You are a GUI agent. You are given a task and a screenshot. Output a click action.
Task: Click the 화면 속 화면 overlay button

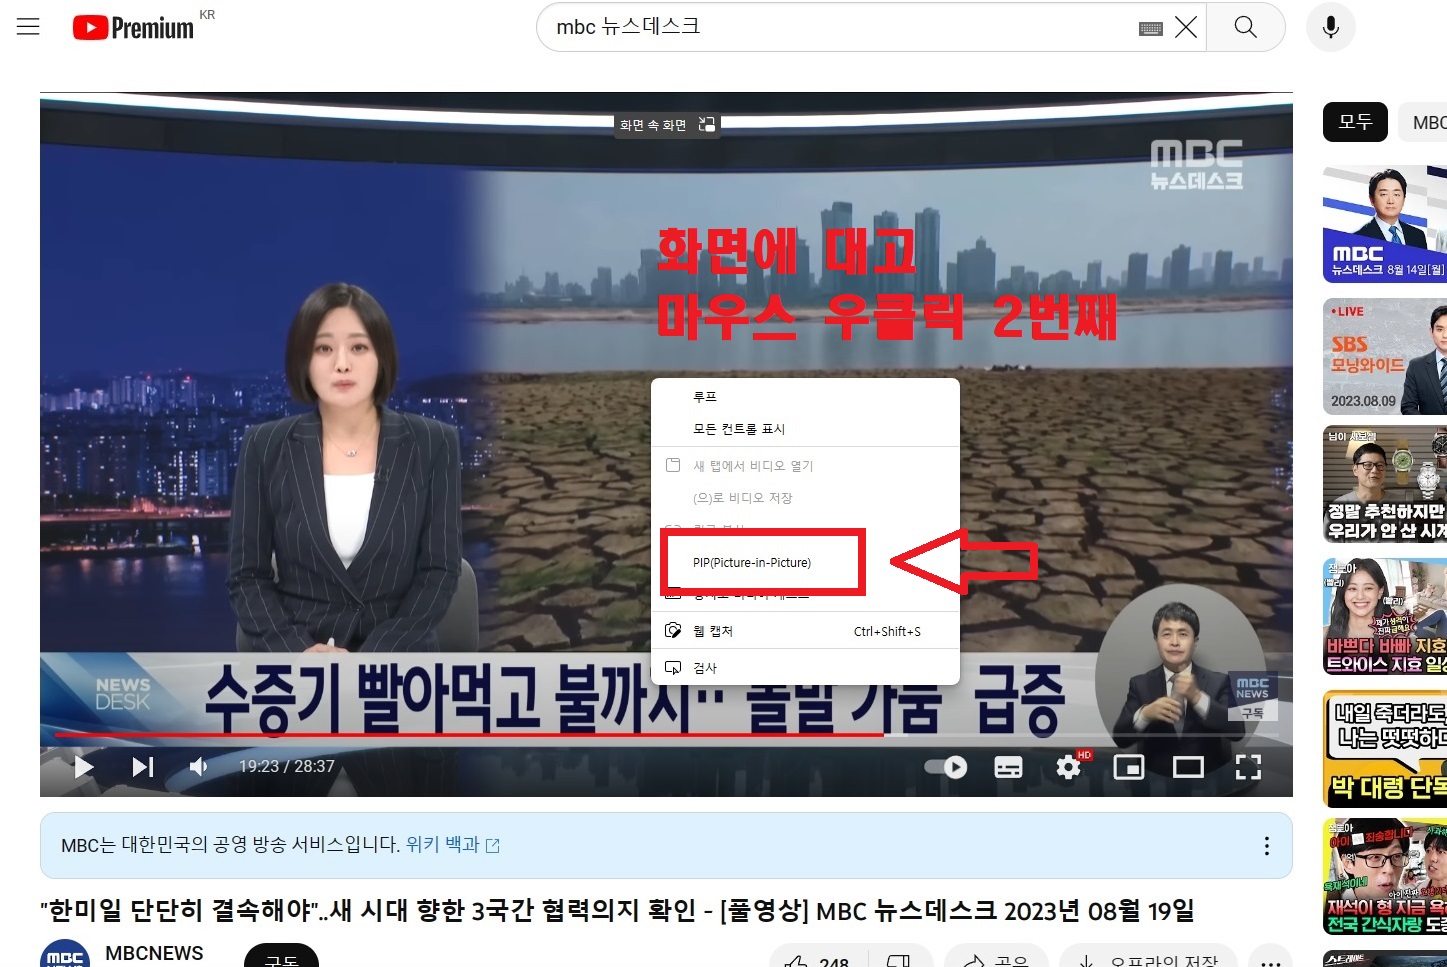667,125
